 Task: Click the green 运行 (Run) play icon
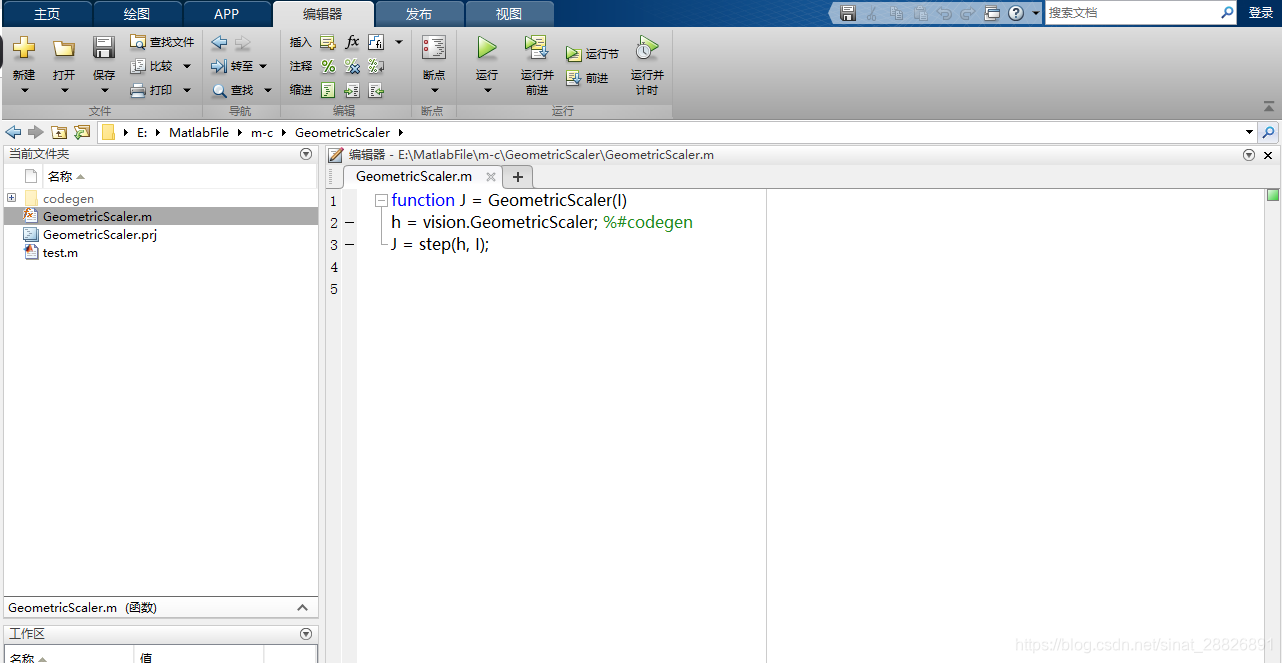pos(487,48)
